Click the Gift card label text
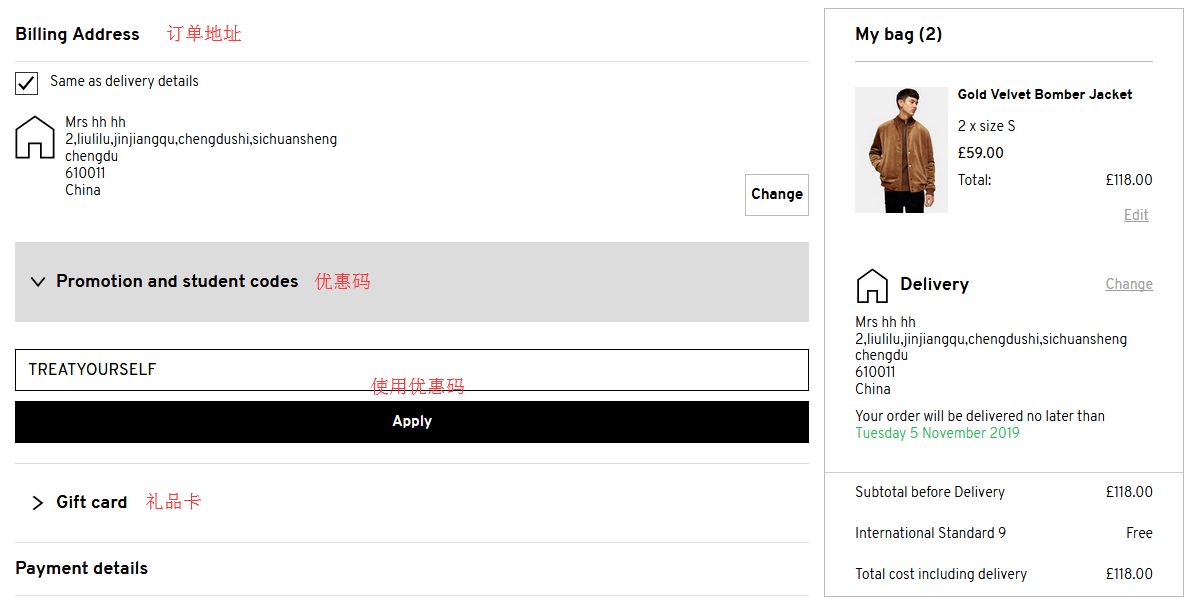The image size is (1186, 598). [x=91, y=502]
